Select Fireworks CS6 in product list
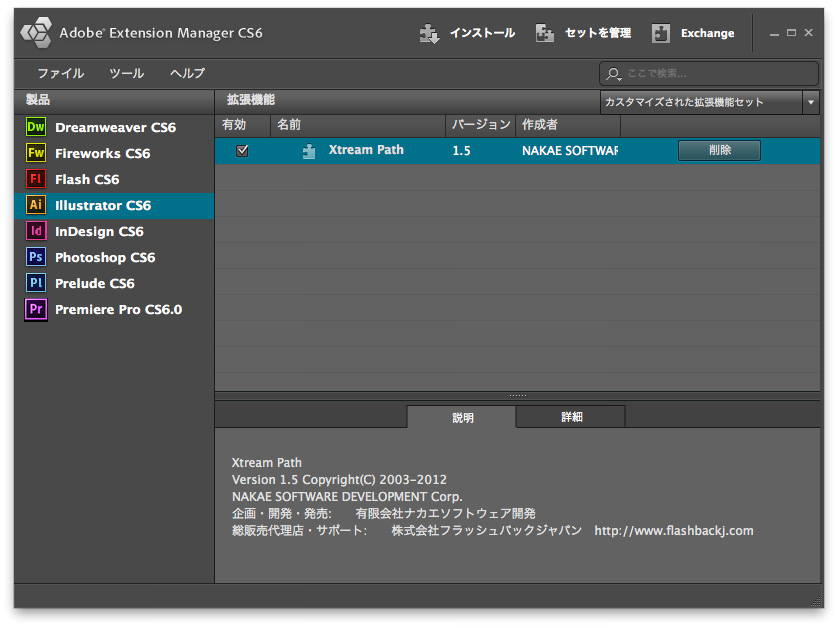The height and width of the screenshot is (628, 838). pos(114,153)
